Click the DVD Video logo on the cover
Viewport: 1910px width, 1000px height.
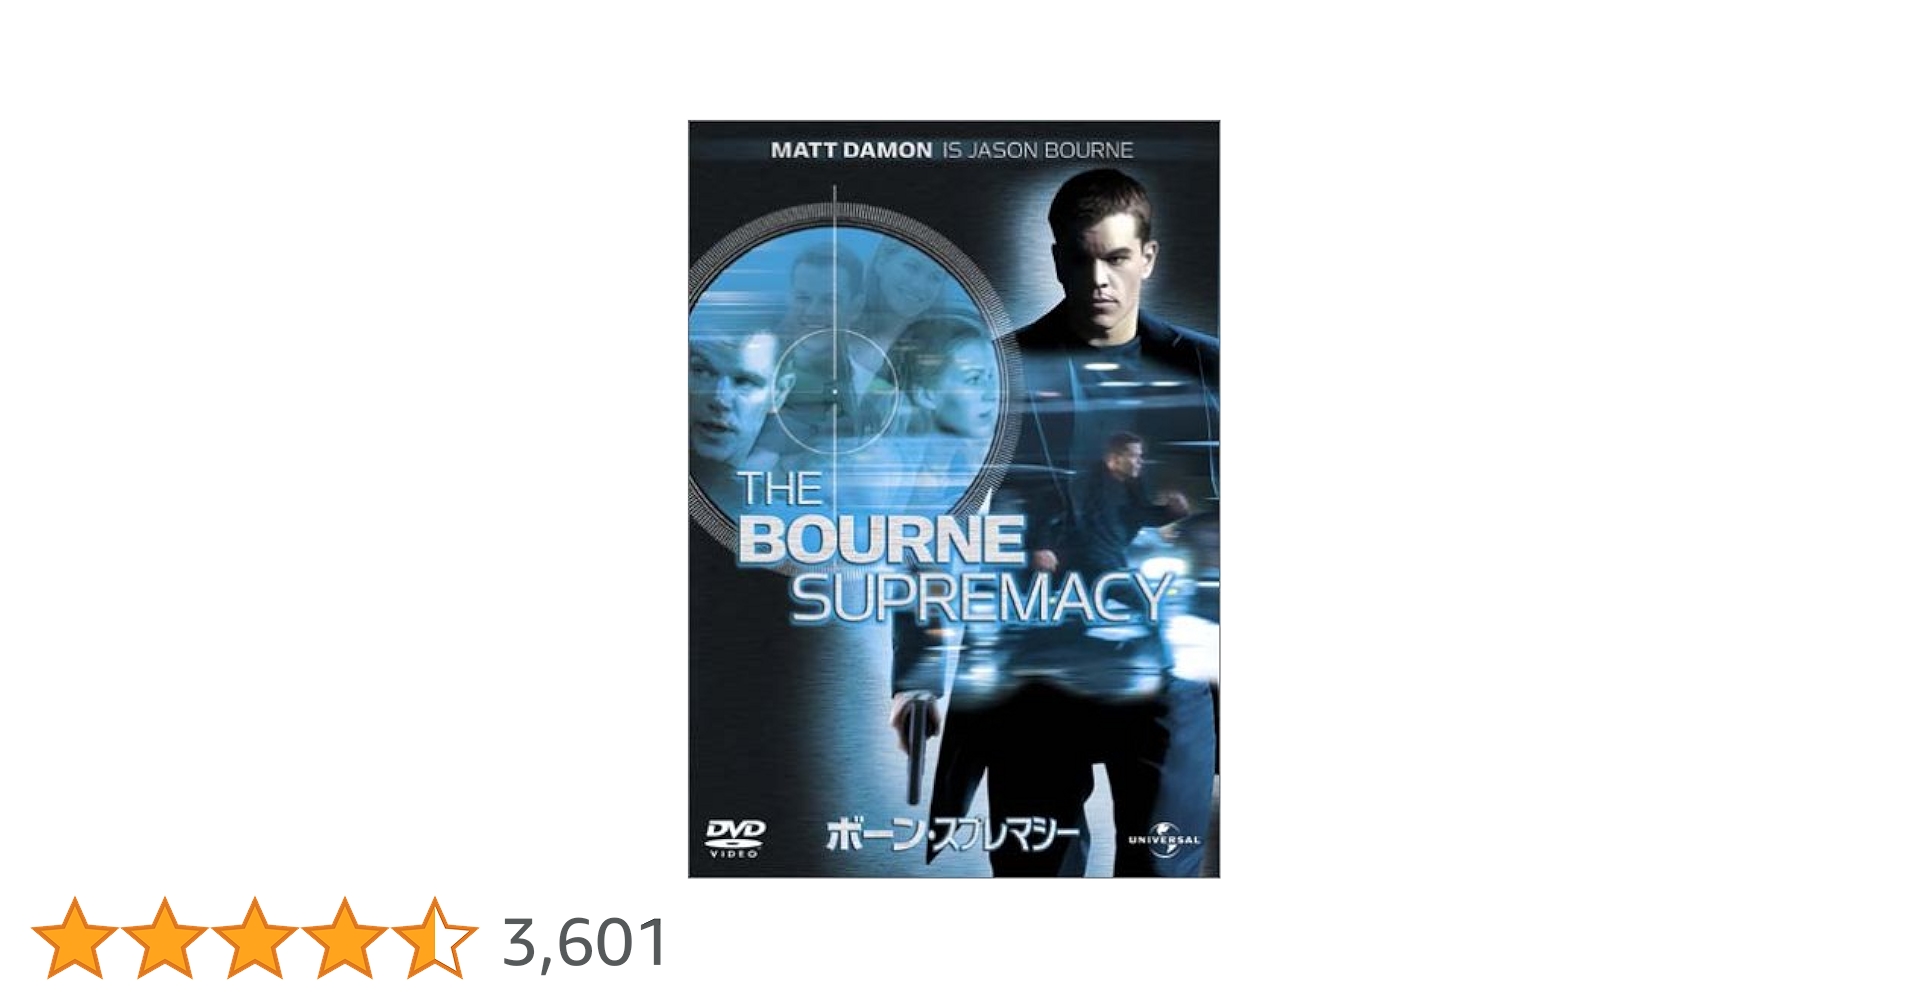click(735, 838)
